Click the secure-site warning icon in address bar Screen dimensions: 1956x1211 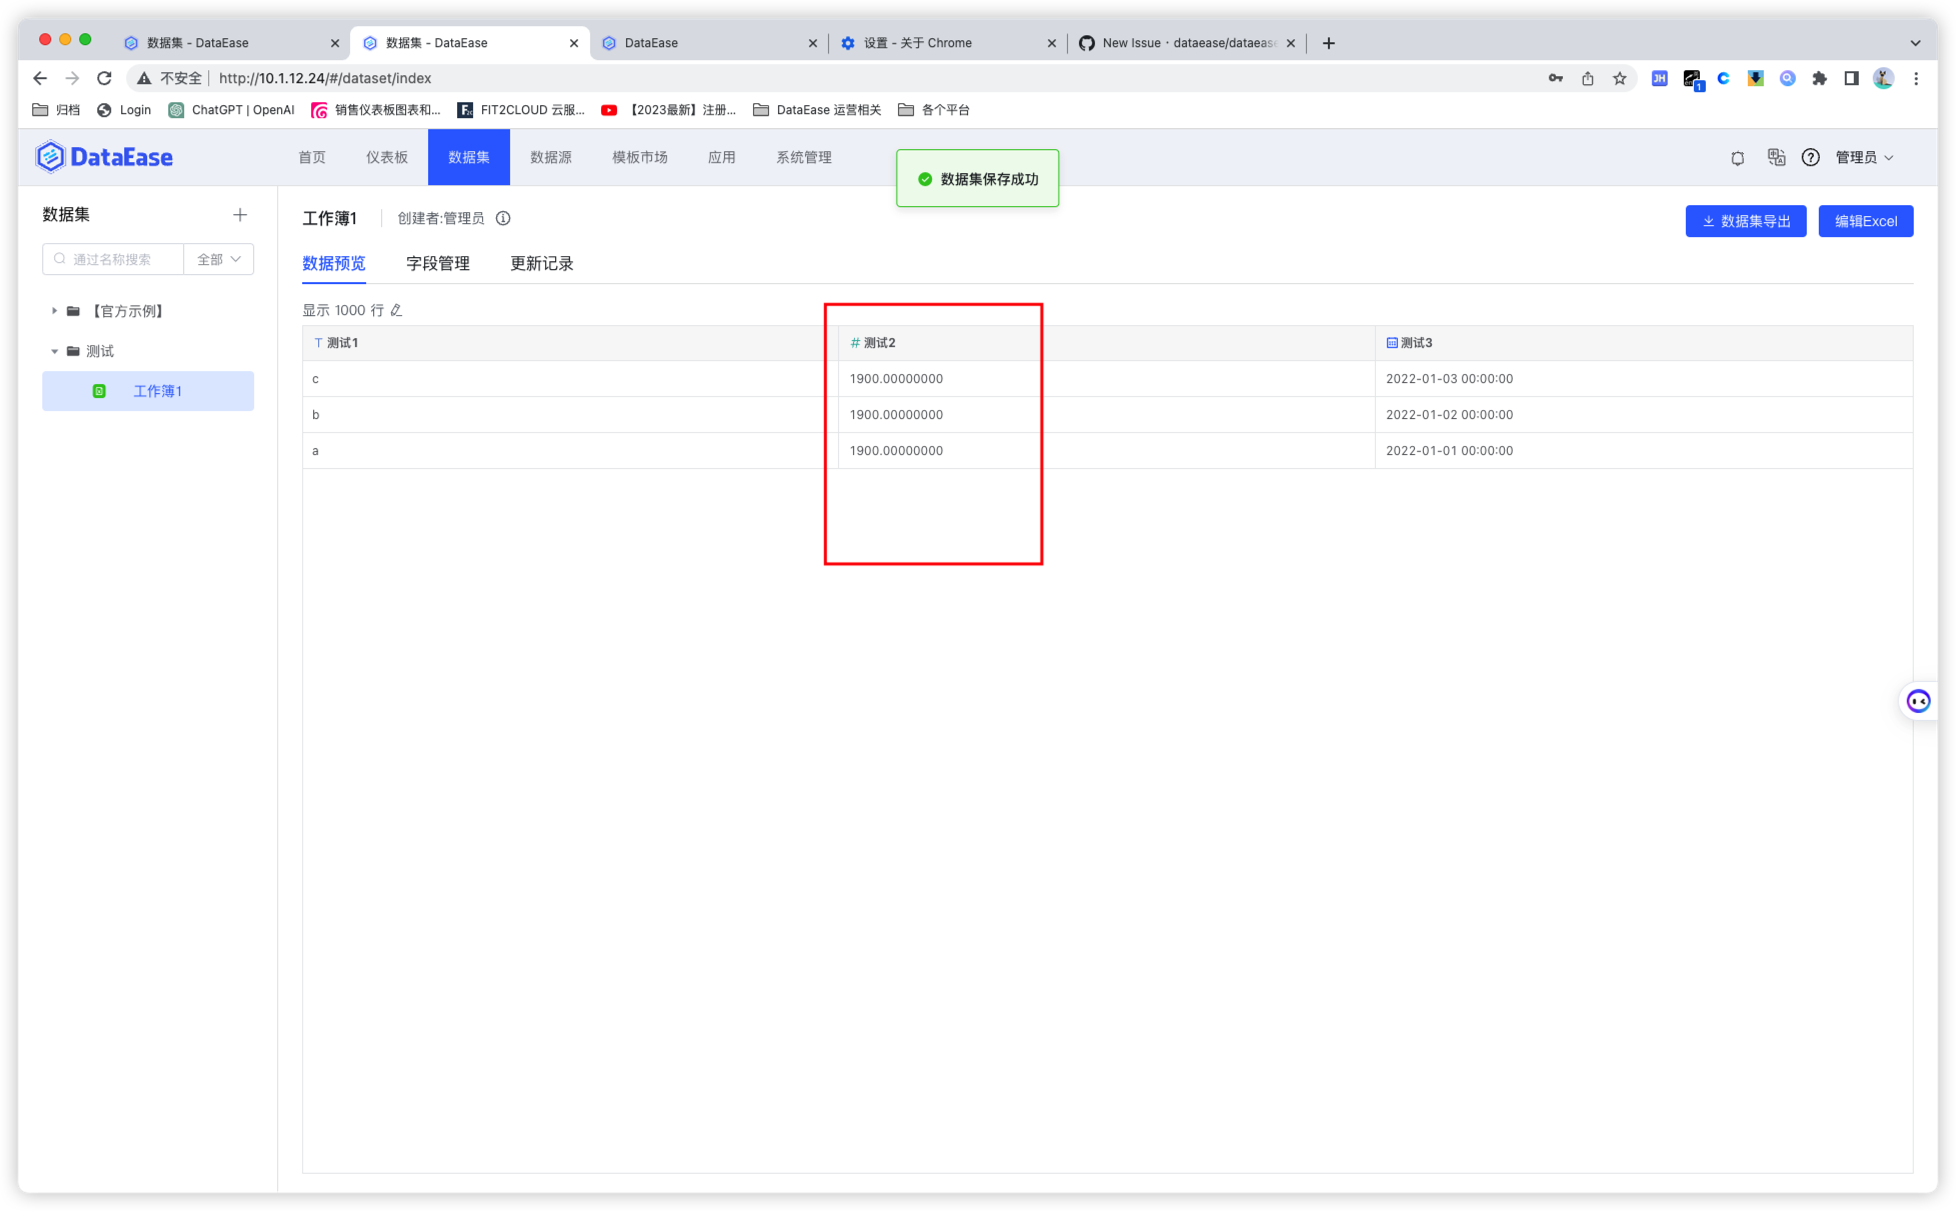[144, 77]
